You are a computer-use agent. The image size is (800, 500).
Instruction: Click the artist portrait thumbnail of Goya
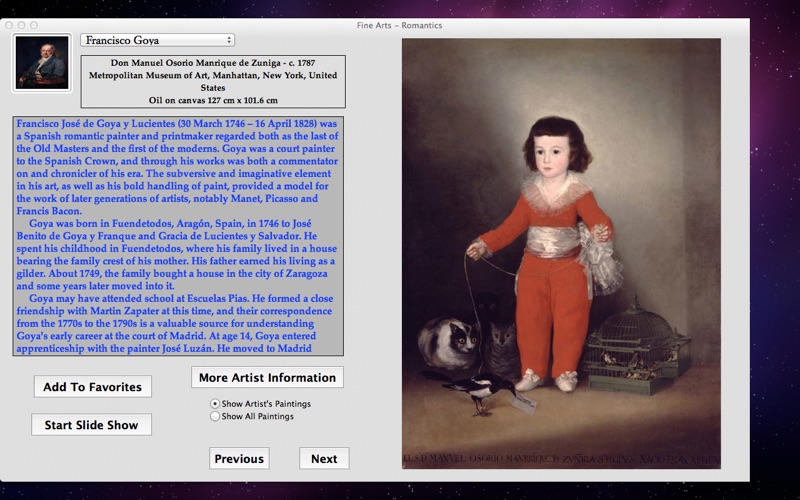click(42, 63)
